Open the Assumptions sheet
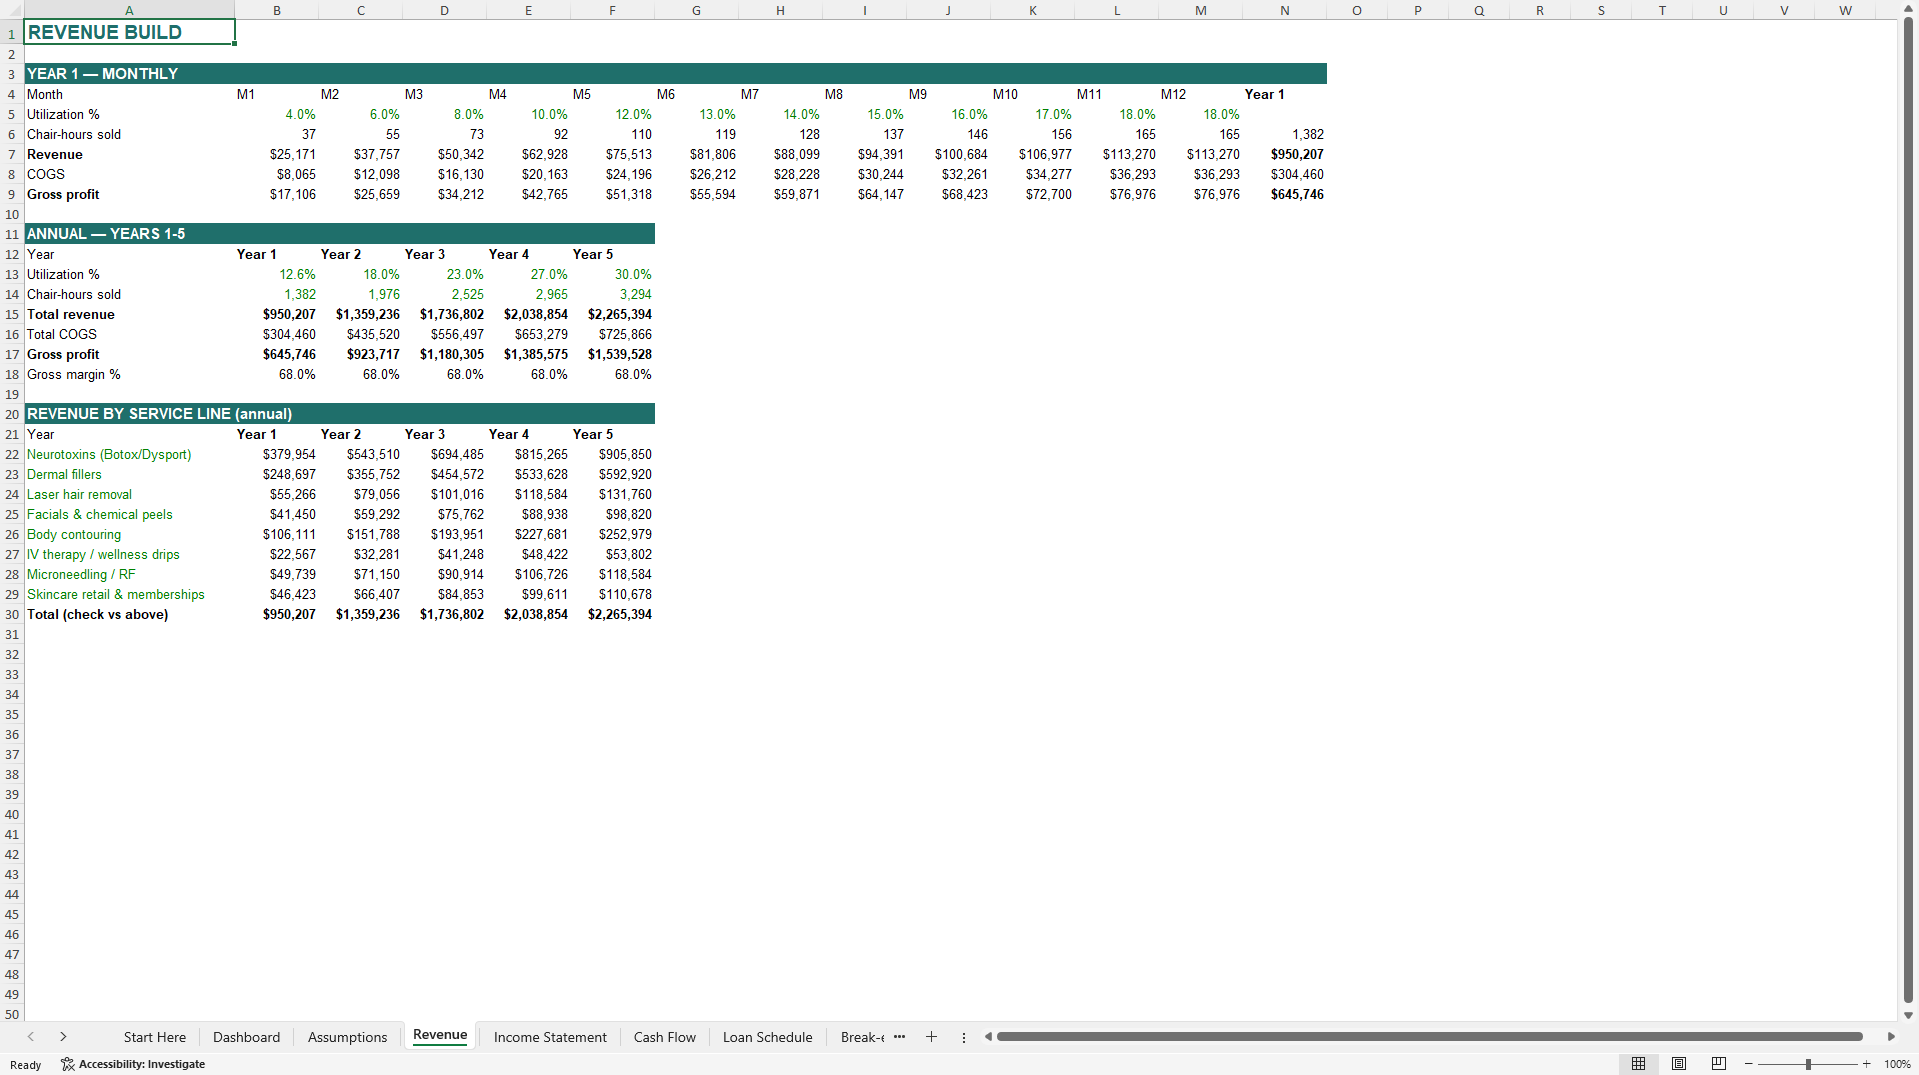1919x1075 pixels. click(x=347, y=1037)
